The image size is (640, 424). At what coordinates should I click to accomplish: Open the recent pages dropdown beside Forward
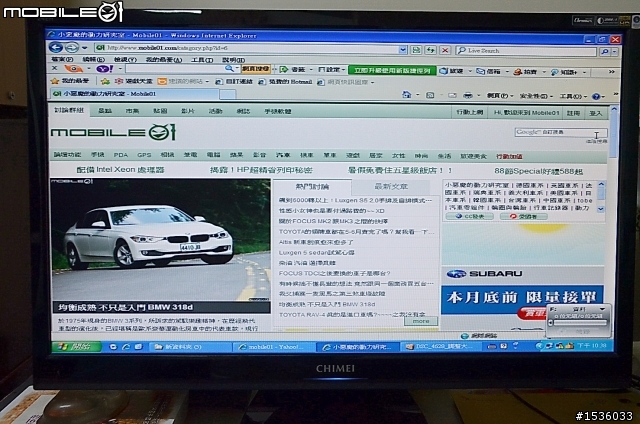(84, 48)
